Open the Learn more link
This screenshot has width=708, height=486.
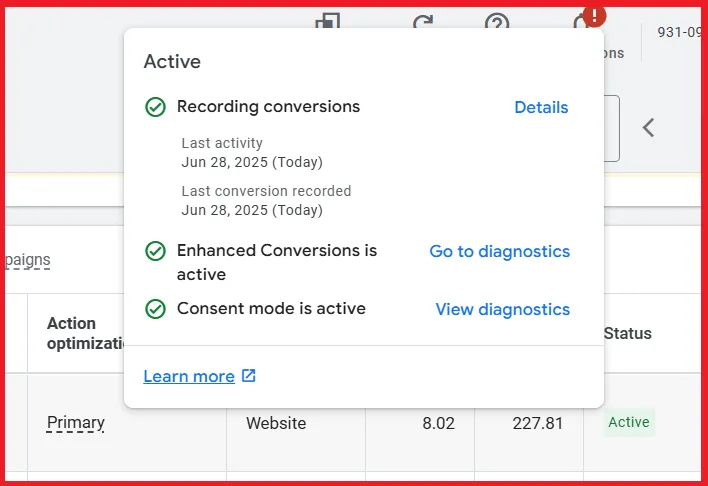click(x=189, y=376)
